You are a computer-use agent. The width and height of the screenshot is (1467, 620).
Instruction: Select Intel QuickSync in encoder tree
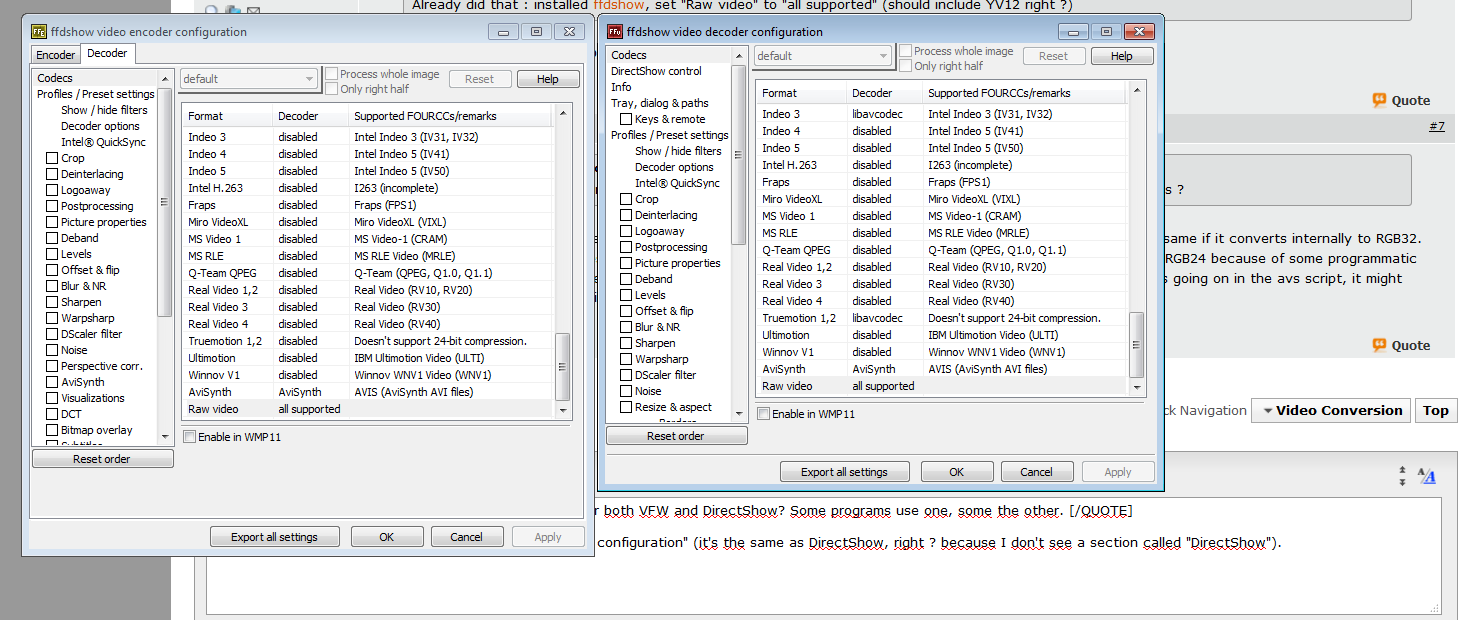103,142
